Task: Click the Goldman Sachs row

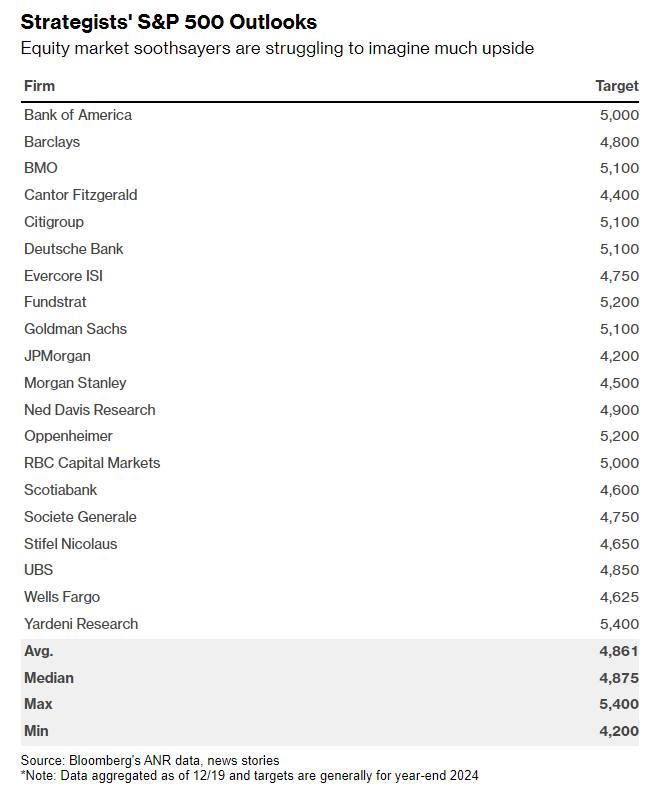Action: pyautogui.click(x=330, y=329)
